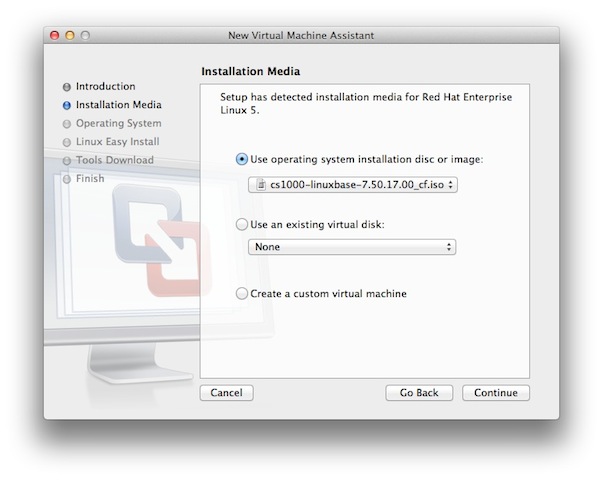Open the 'None' virtual disk dropdown
This screenshot has height=480, width=603.
point(352,247)
